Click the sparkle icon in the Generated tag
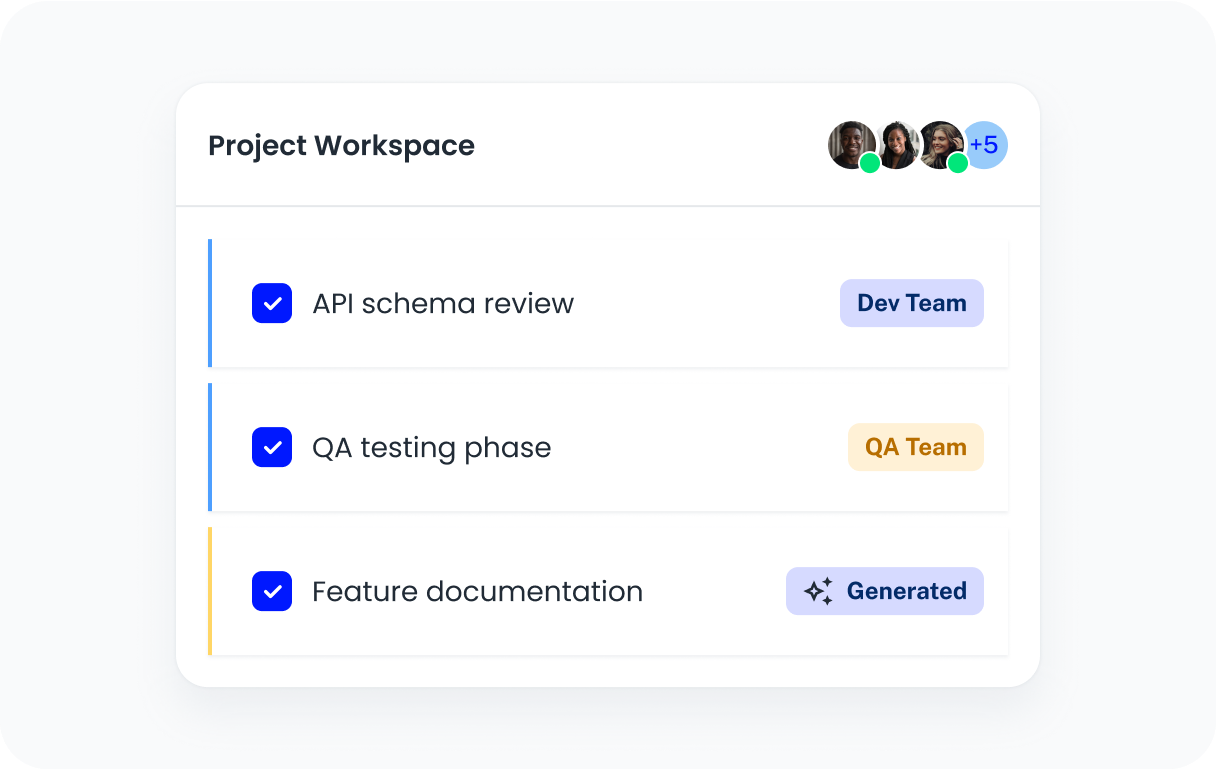Viewport: 1216px width, 769px height. [x=818, y=591]
